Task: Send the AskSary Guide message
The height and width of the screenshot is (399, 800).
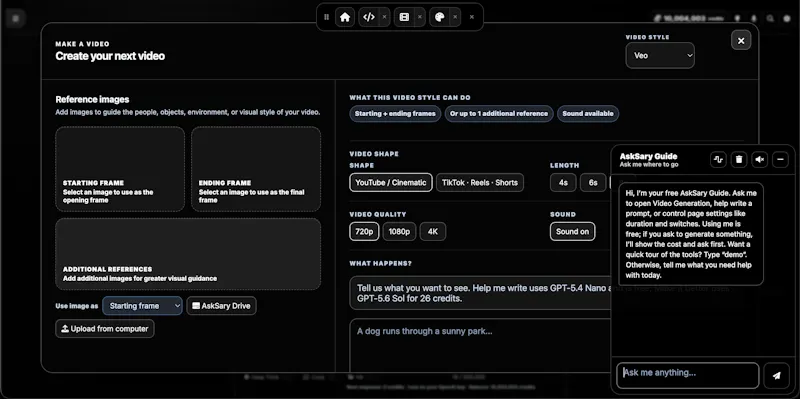Action: coord(777,376)
